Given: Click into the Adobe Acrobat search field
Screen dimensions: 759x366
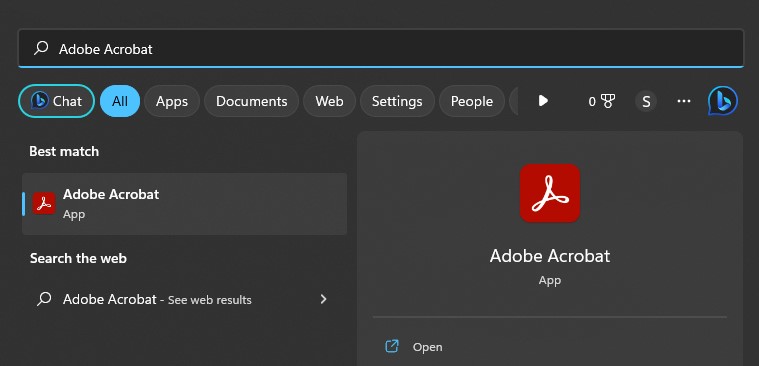Looking at the screenshot, I should point(380,48).
